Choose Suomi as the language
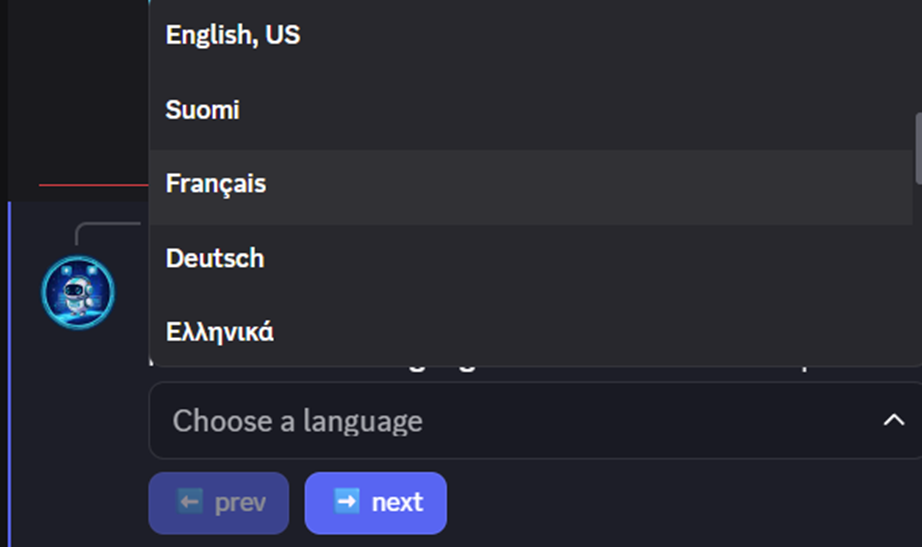 [202, 110]
